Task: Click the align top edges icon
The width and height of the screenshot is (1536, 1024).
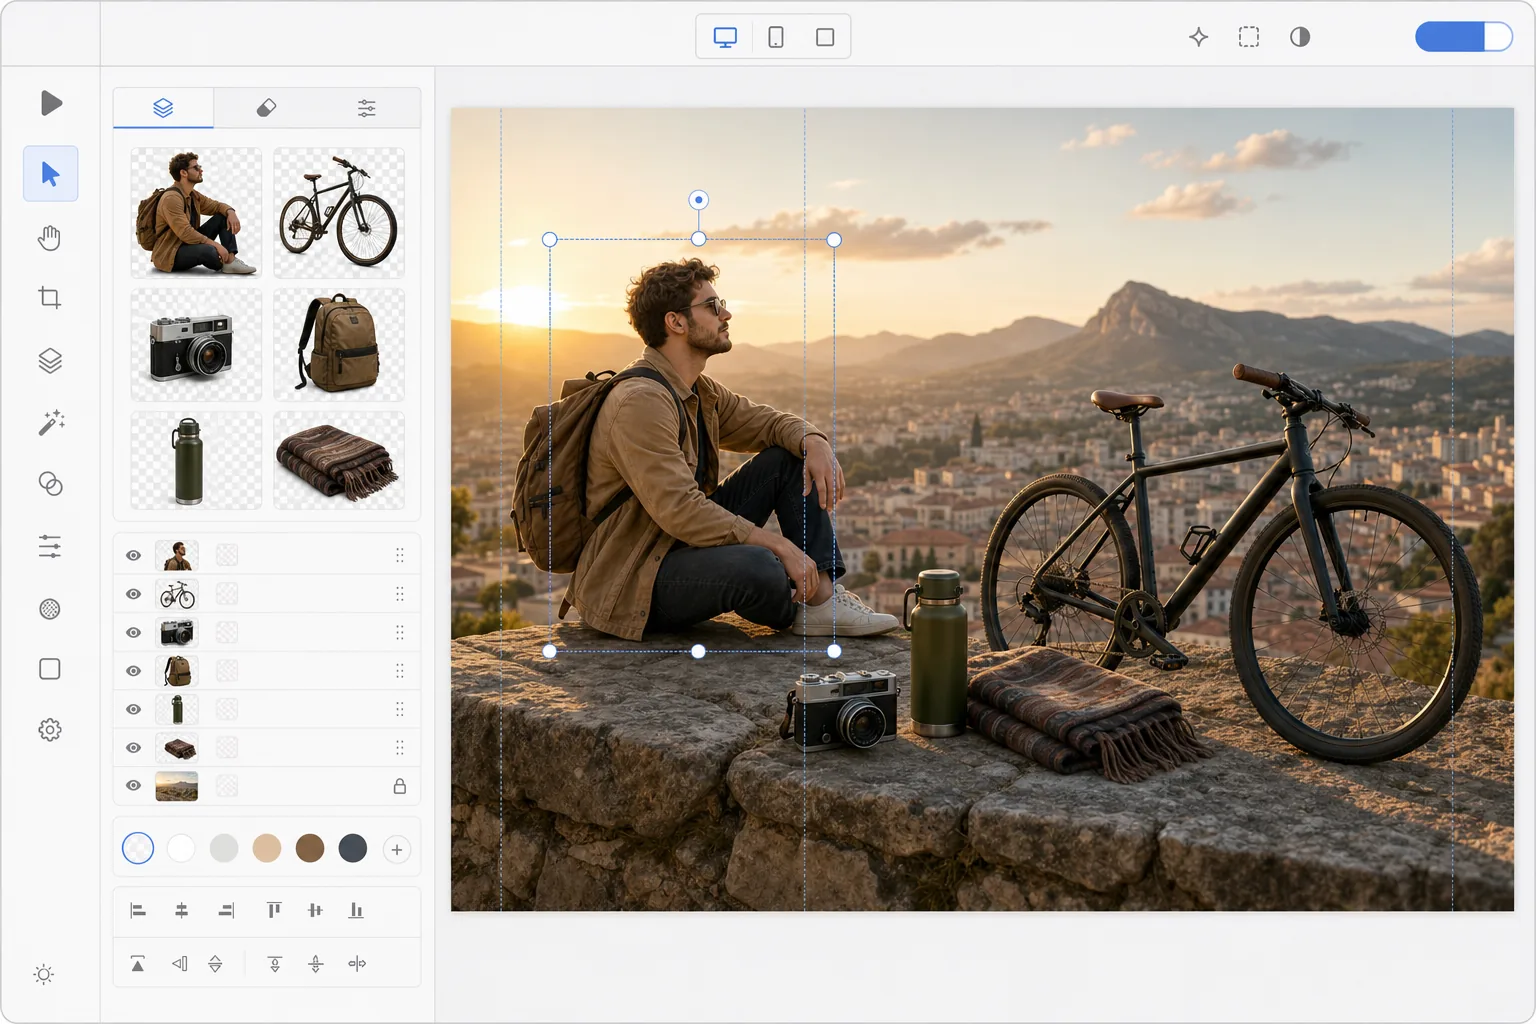Action: click(x=274, y=910)
